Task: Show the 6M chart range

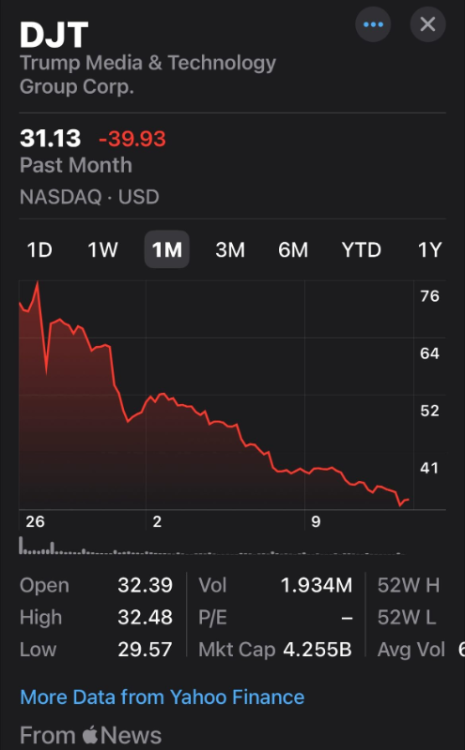Action: point(293,250)
